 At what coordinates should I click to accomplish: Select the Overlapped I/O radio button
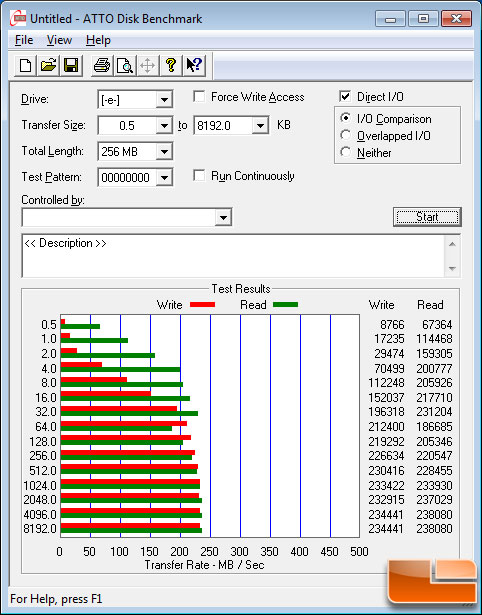click(x=346, y=135)
